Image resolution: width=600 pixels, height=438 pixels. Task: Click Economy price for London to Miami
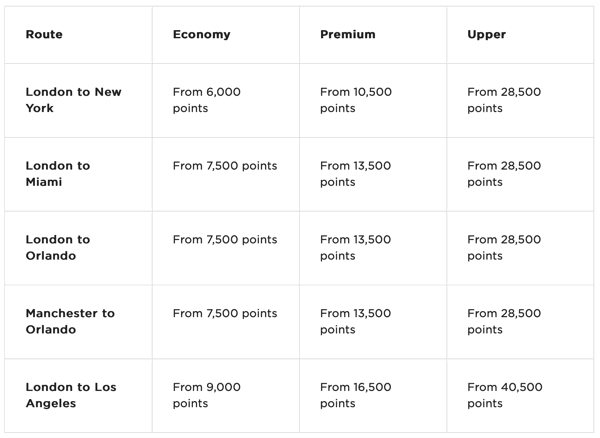pos(225,166)
